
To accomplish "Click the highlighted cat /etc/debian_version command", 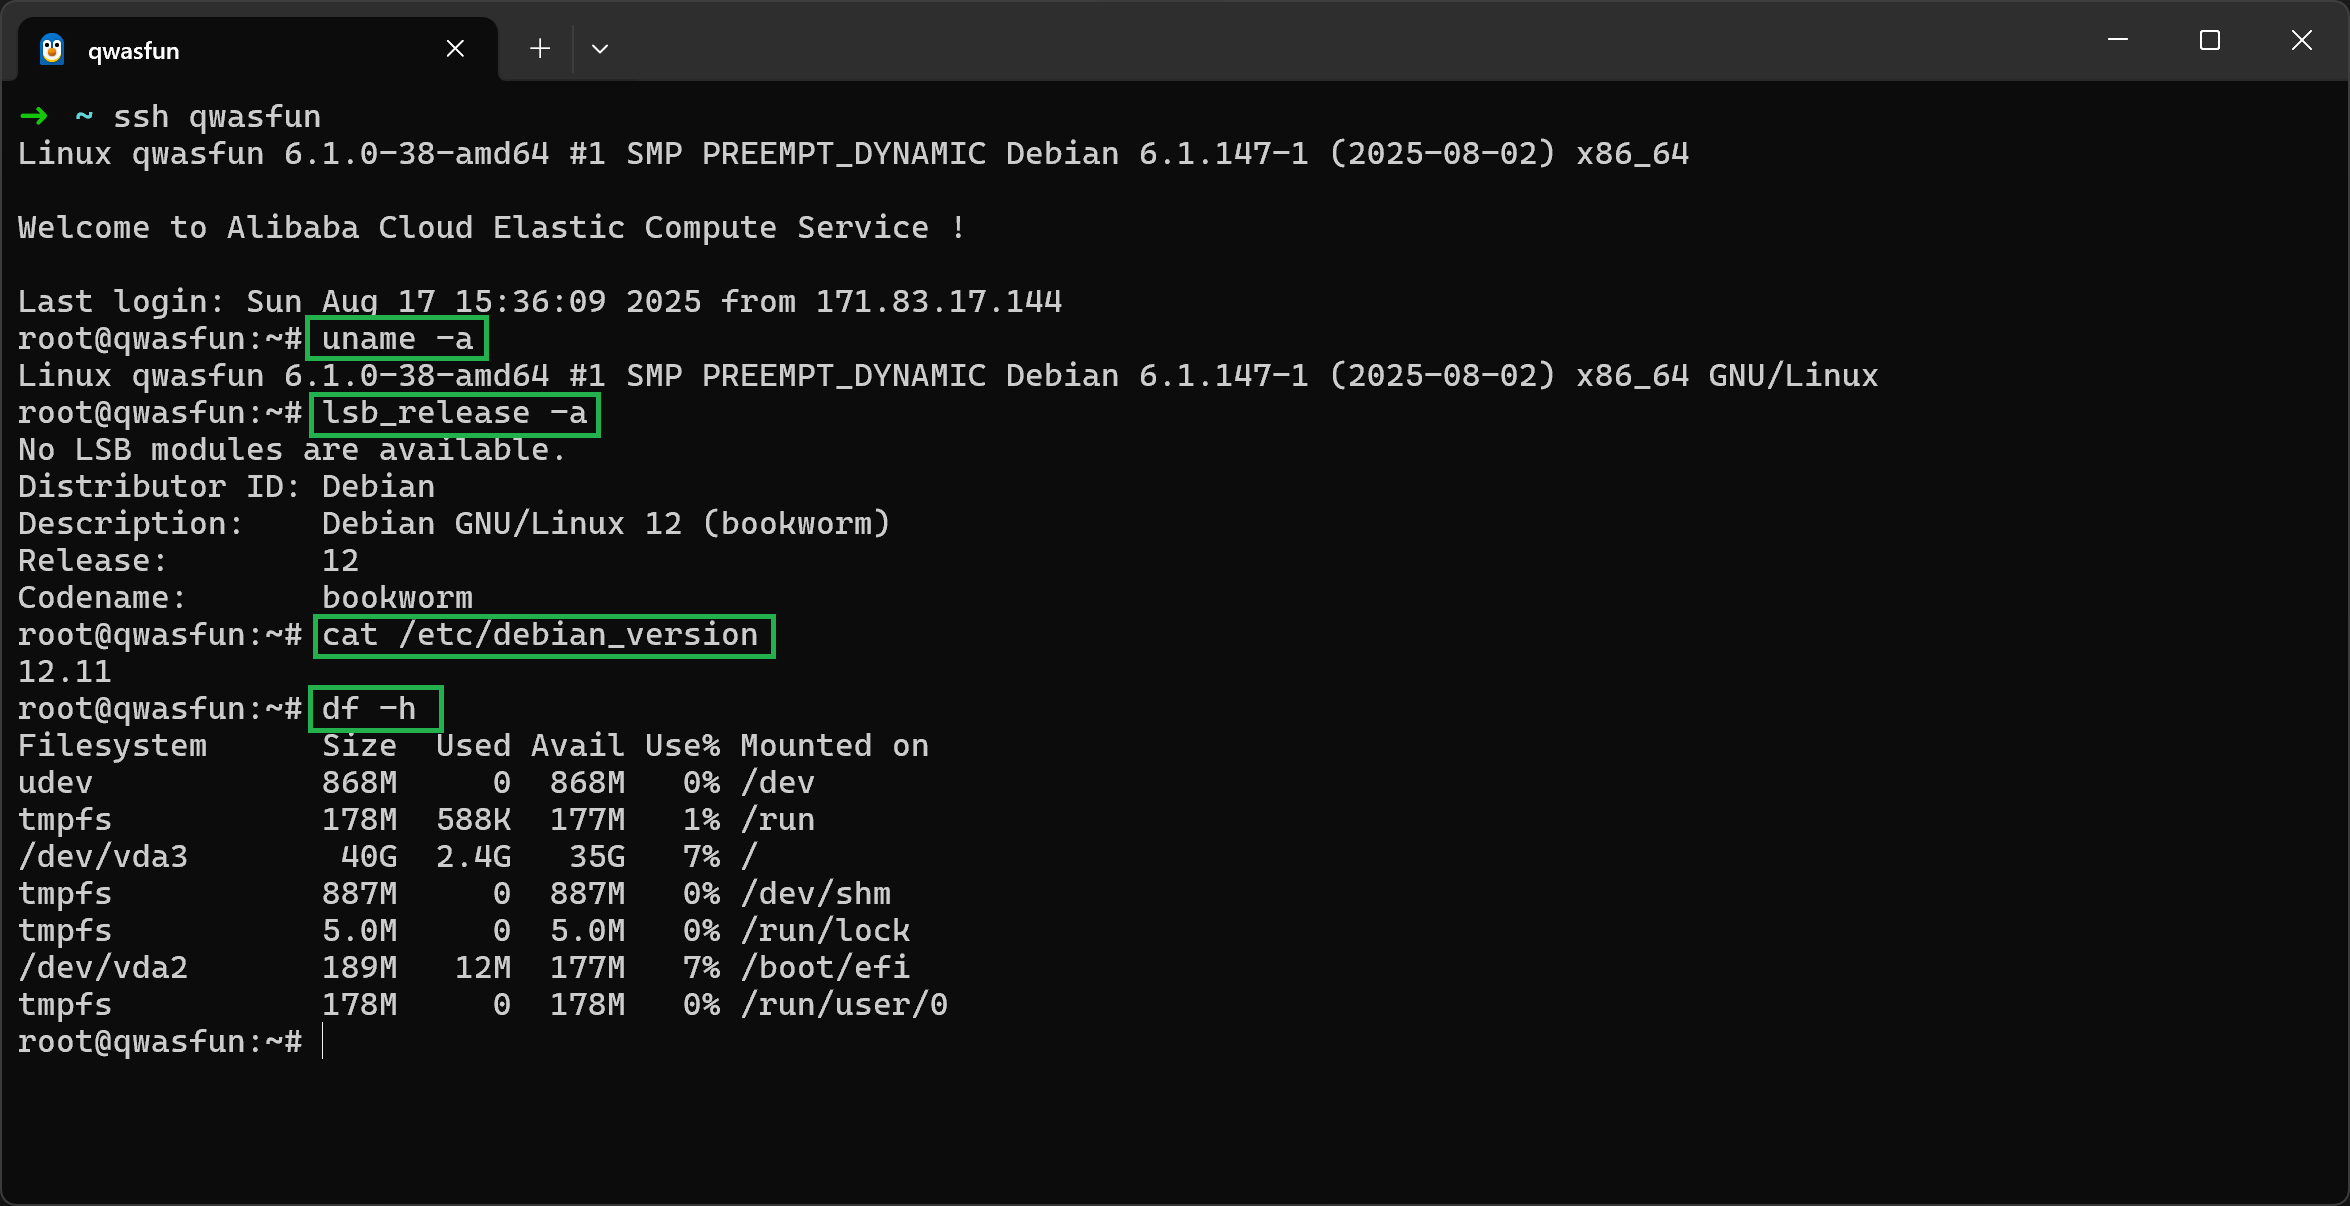I will [541, 635].
